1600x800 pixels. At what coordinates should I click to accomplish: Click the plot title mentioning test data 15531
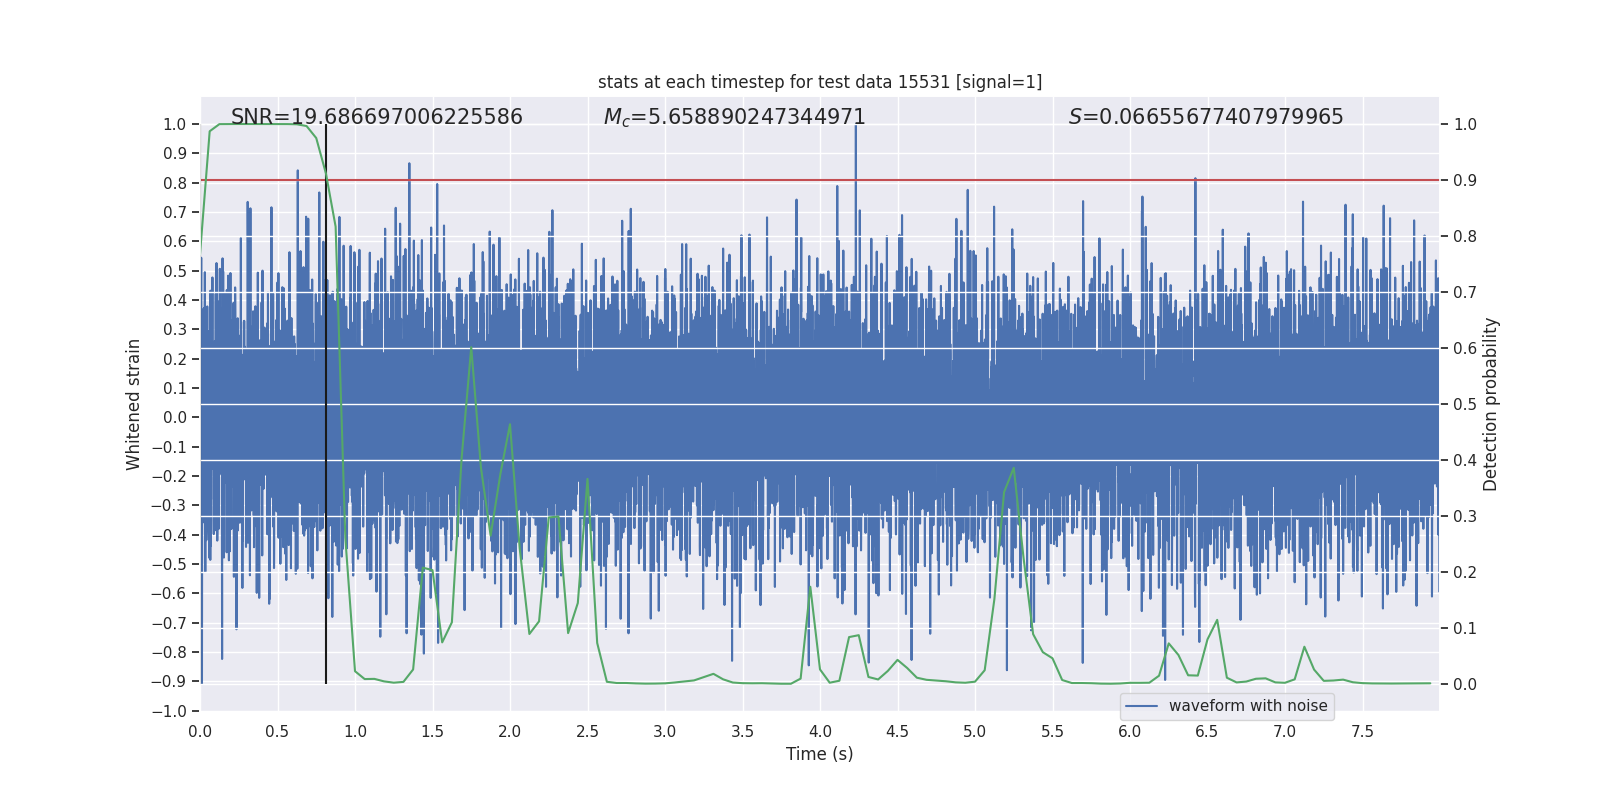[819, 82]
